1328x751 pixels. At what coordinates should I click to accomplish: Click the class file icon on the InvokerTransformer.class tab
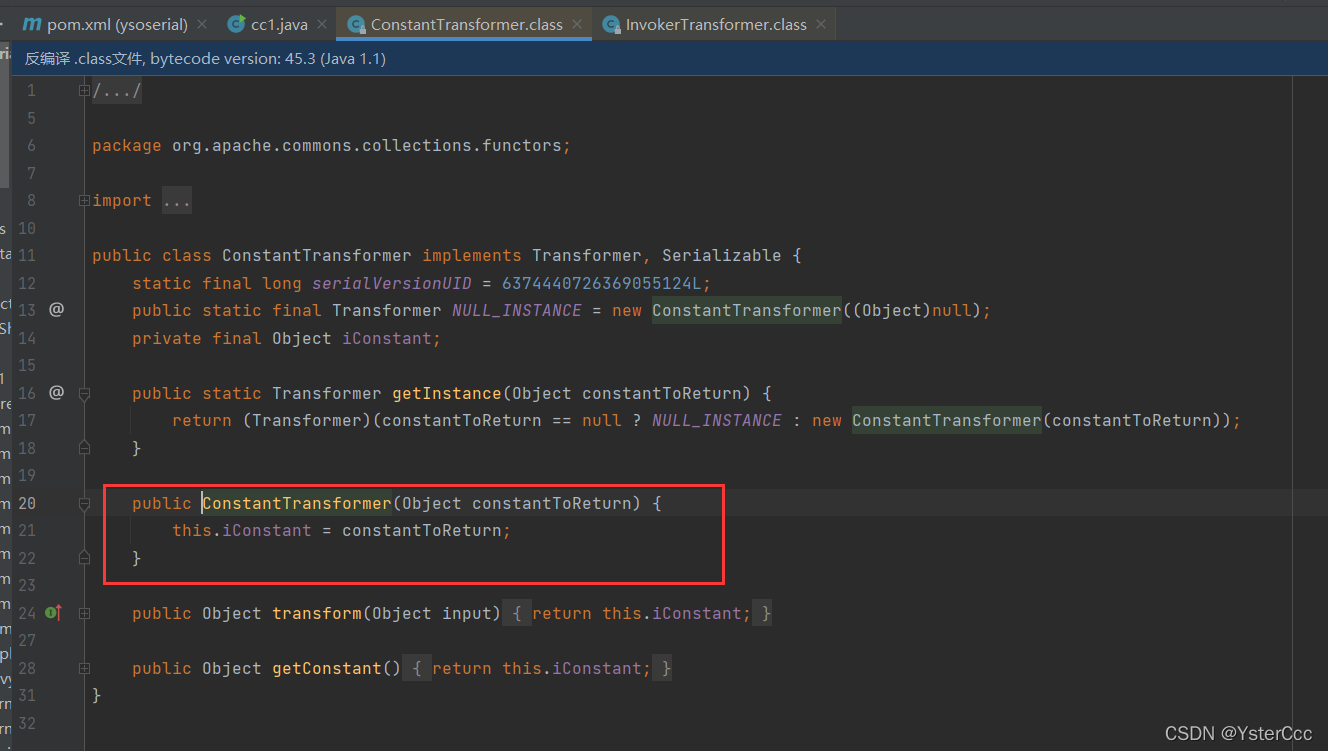point(611,24)
